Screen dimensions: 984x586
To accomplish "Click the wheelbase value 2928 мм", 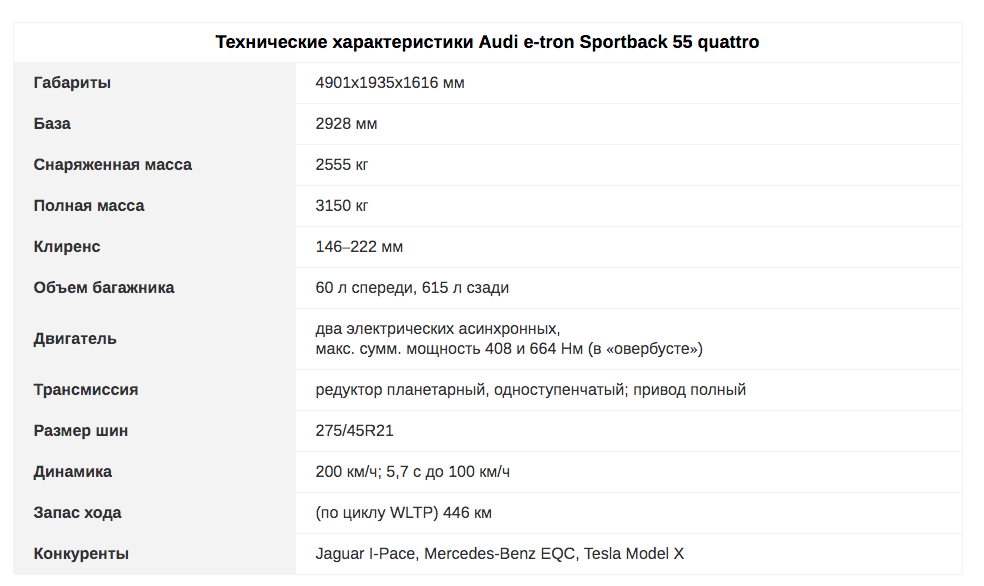I will (x=346, y=124).
